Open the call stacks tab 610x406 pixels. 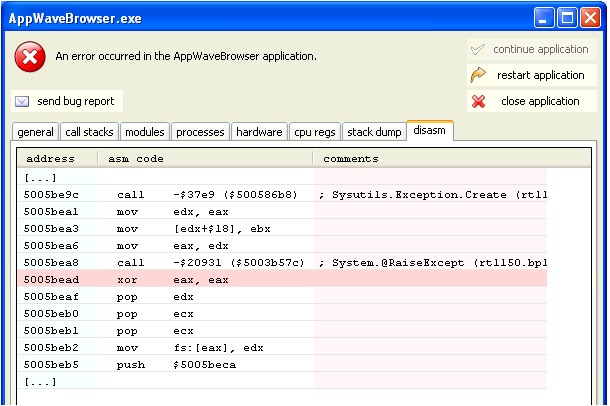(89, 132)
